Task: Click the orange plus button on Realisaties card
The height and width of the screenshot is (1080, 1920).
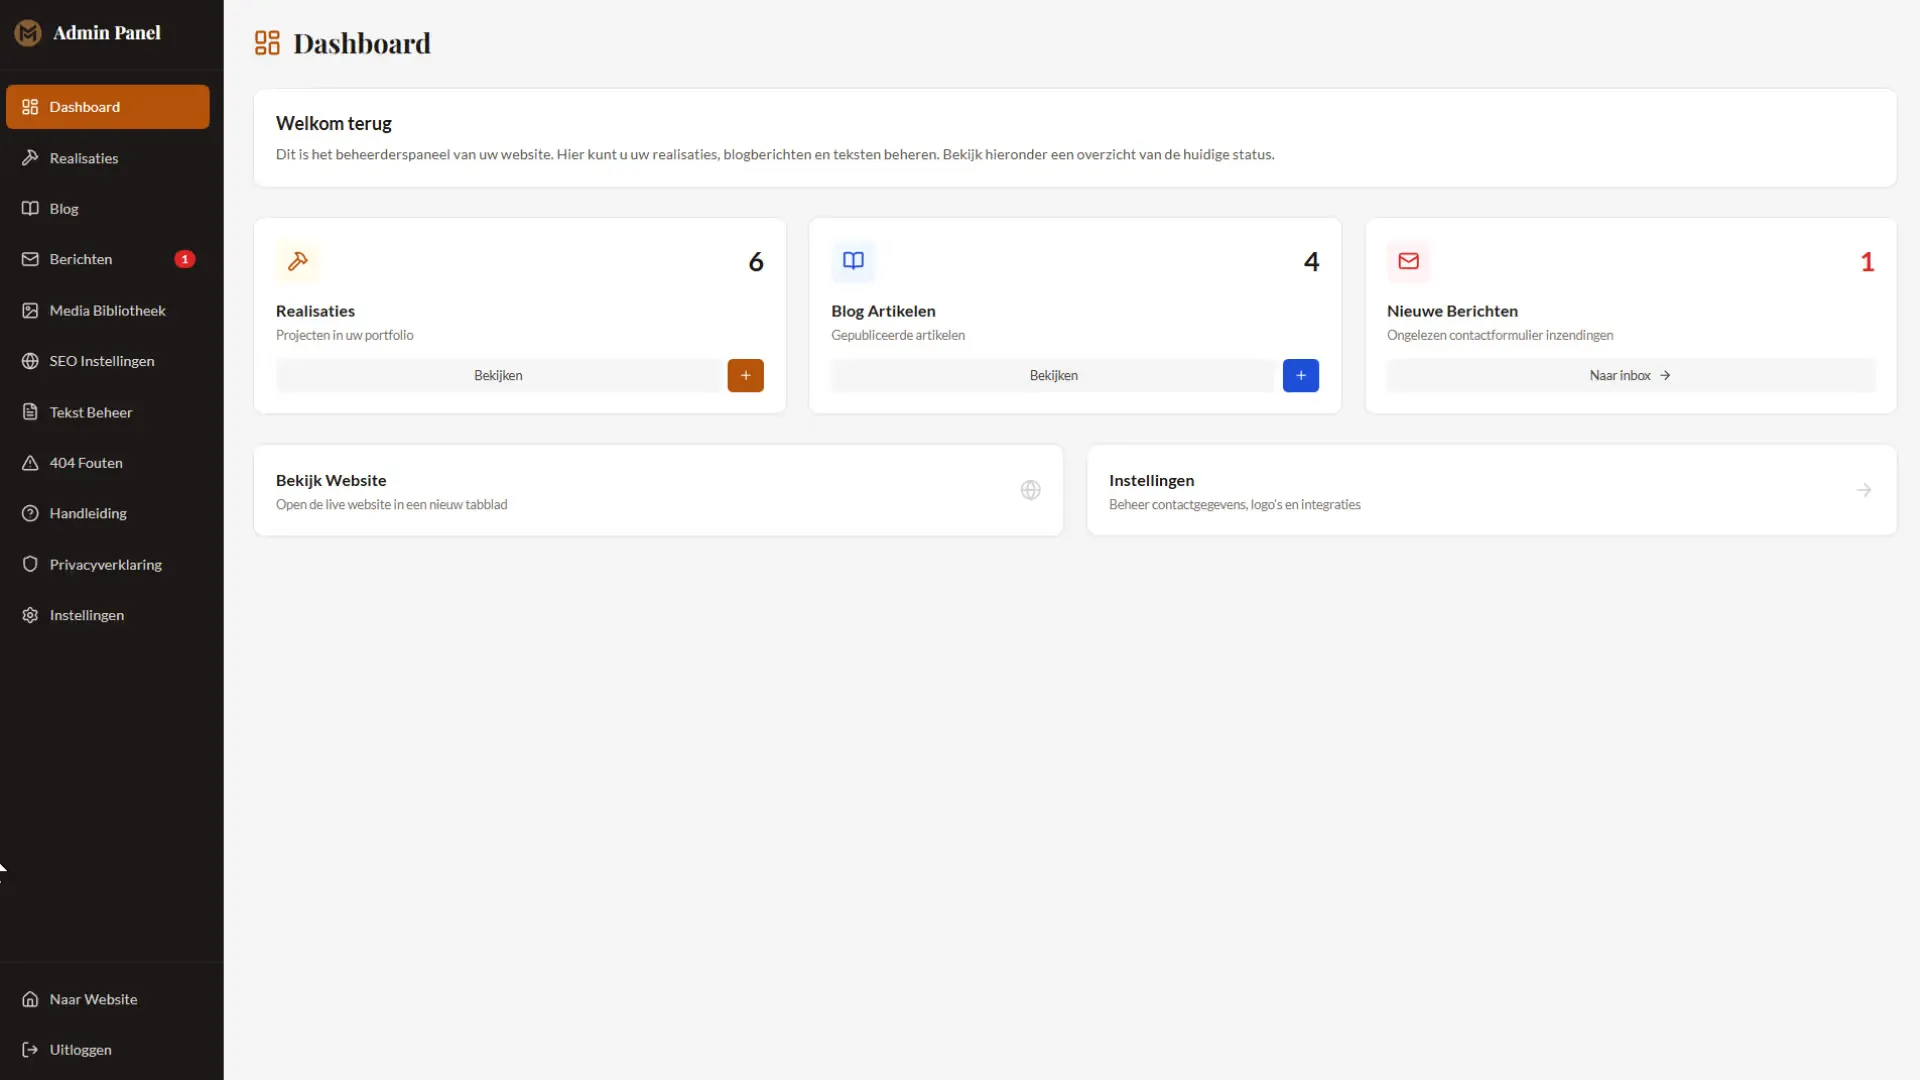Action: pyautogui.click(x=745, y=376)
